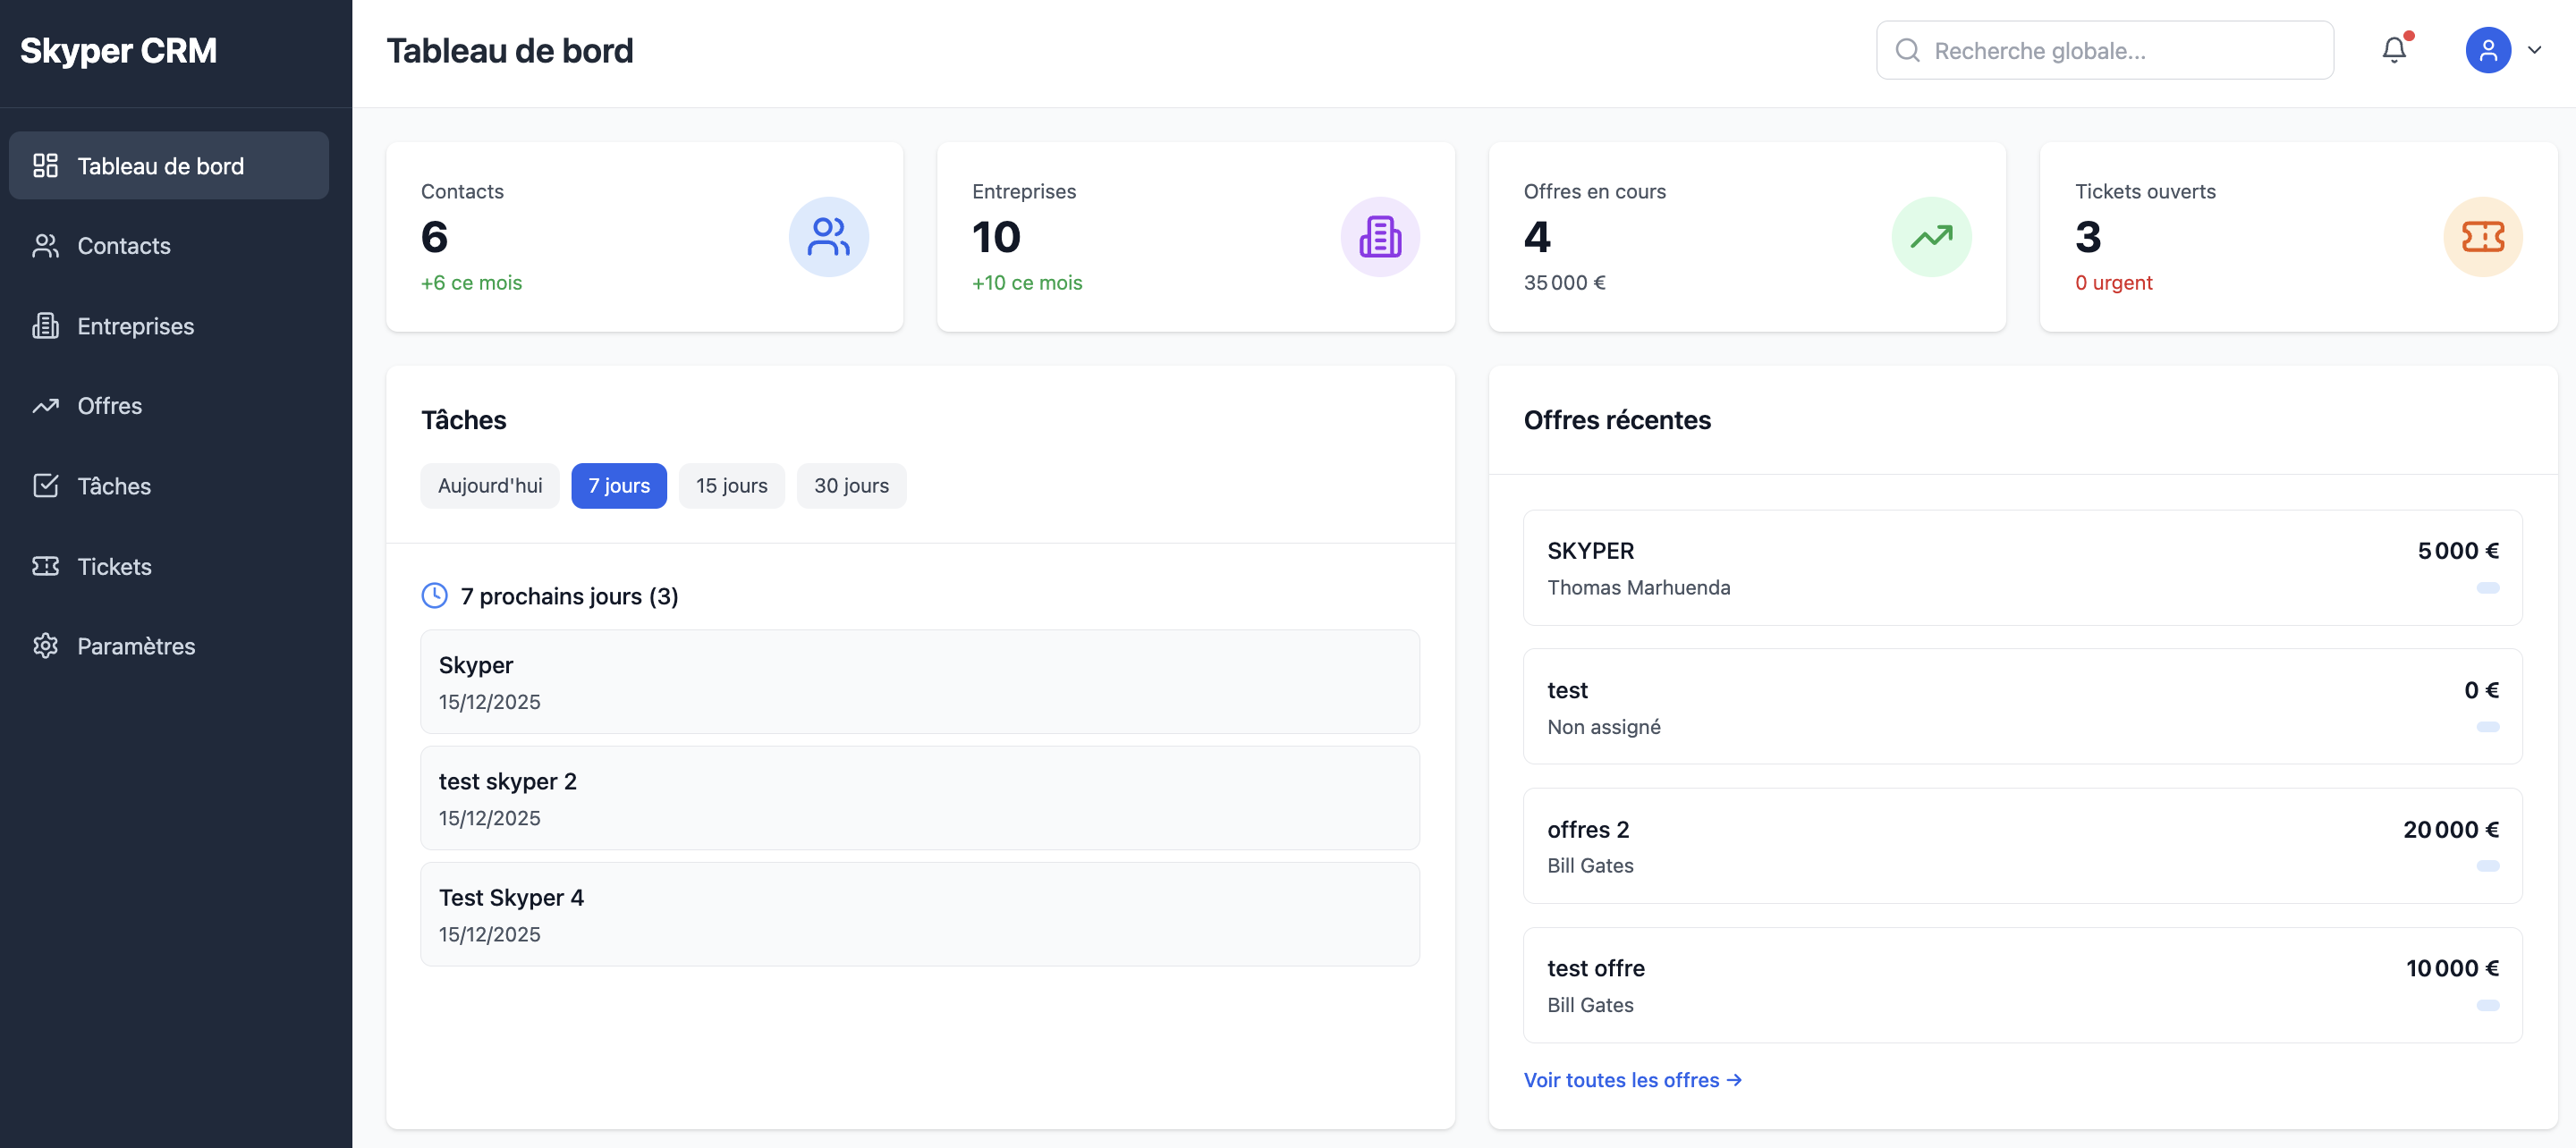The image size is (2576, 1148).
Task: Click Voir toutes les offres link
Action: tap(1631, 1080)
